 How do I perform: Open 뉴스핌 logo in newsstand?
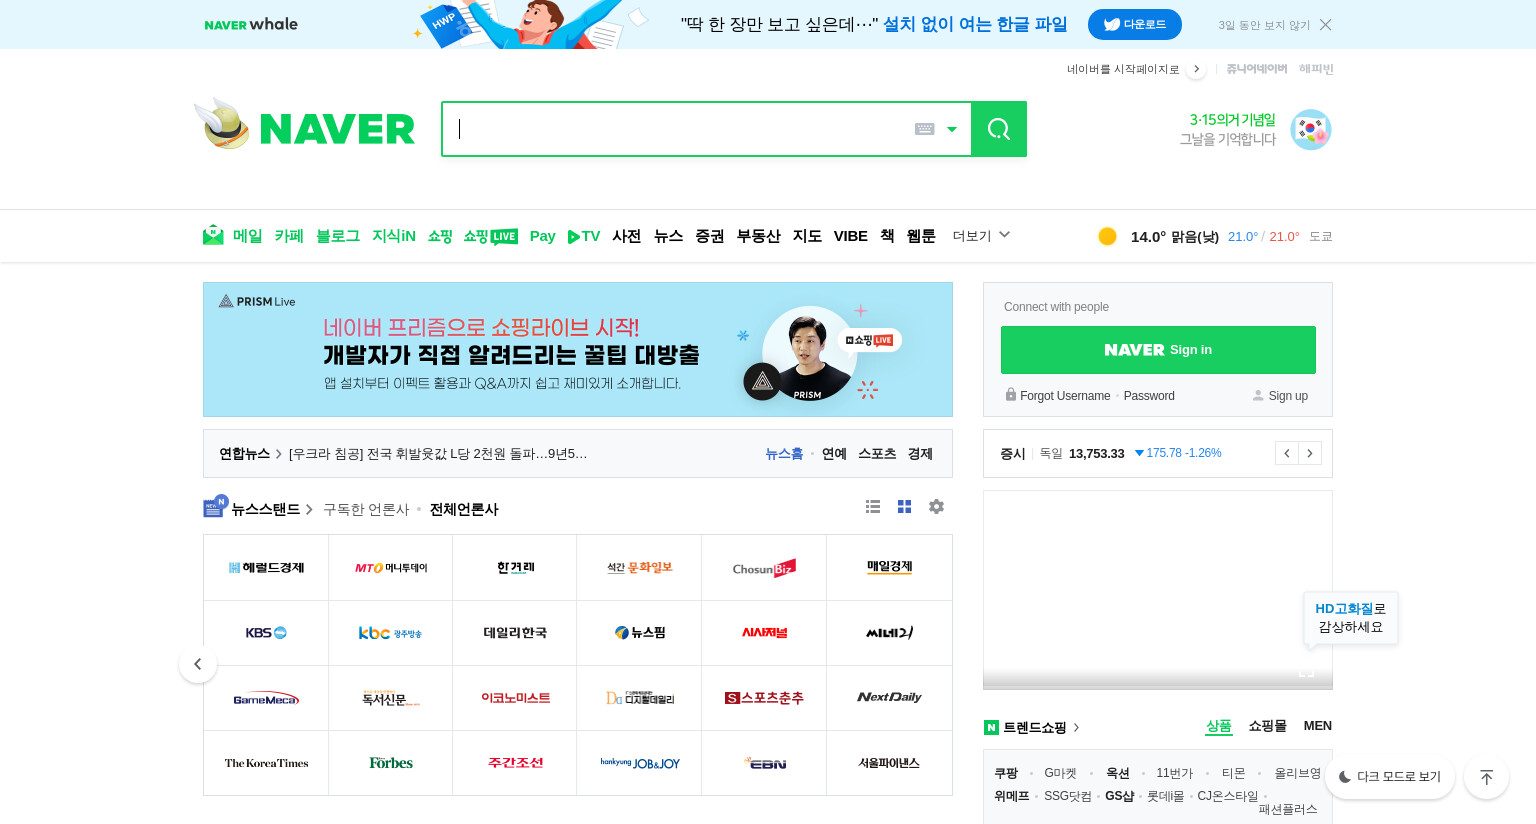[639, 633]
